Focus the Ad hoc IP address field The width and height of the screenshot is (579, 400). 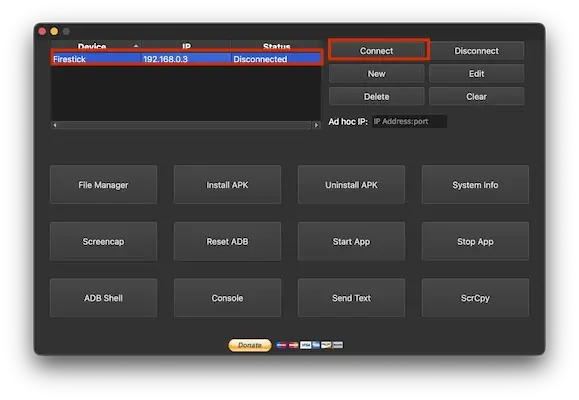409,122
